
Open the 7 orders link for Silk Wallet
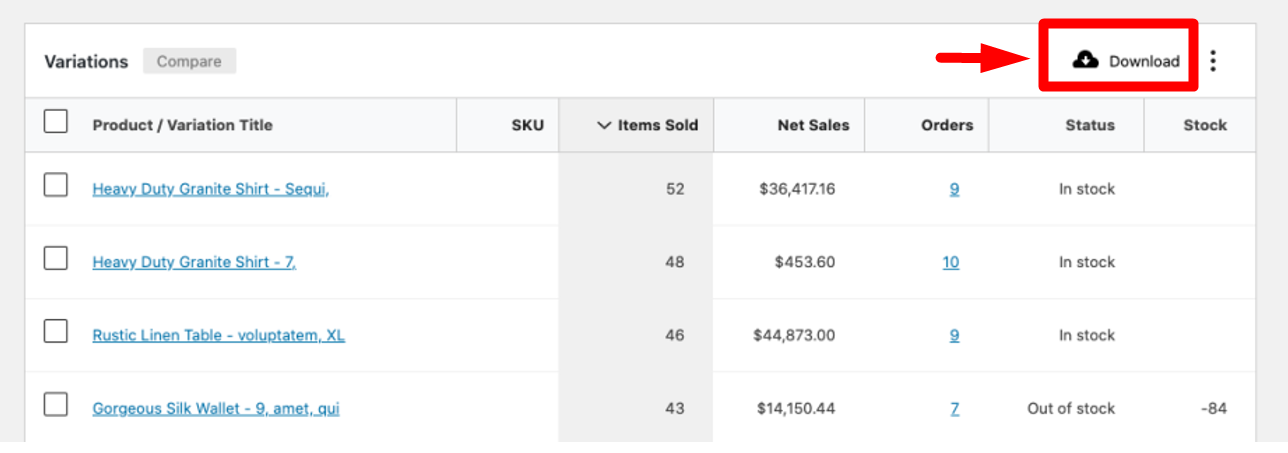[955, 408]
